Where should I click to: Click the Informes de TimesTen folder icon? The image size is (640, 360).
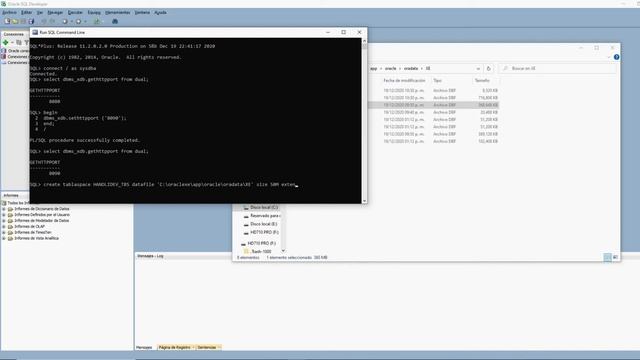tap(11, 232)
